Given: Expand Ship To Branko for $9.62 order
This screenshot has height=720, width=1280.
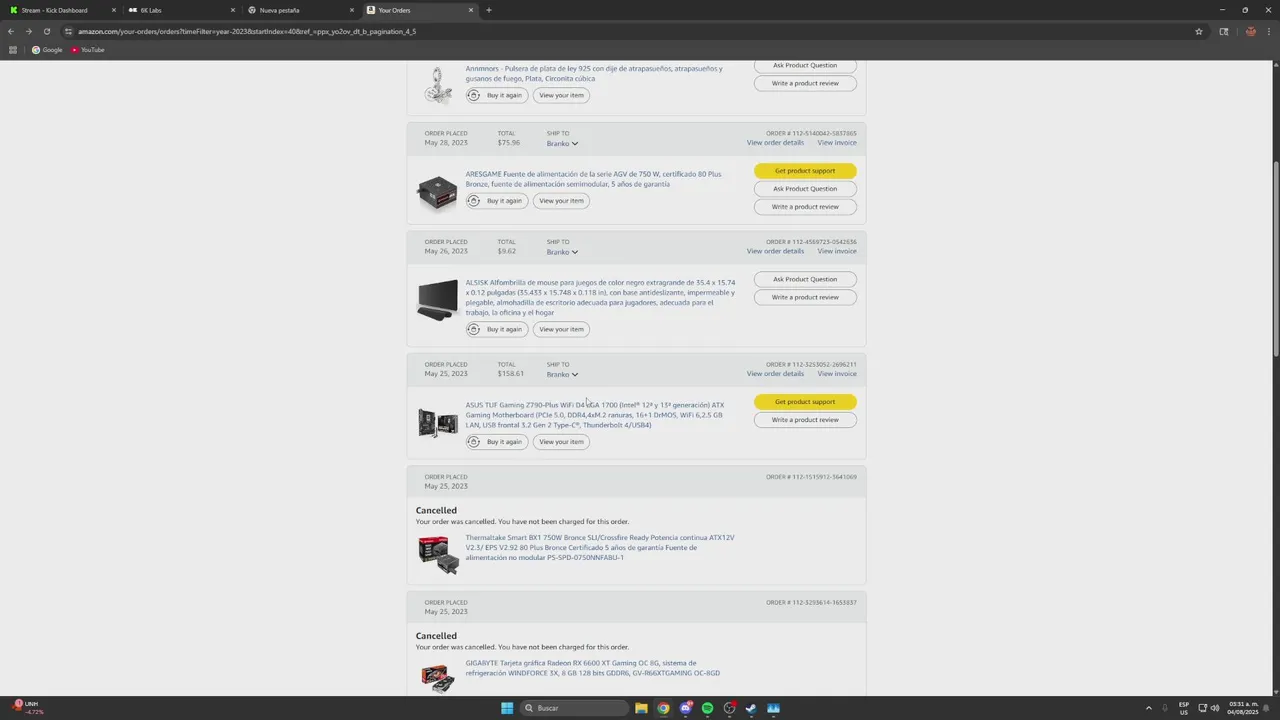Looking at the screenshot, I should [562, 252].
